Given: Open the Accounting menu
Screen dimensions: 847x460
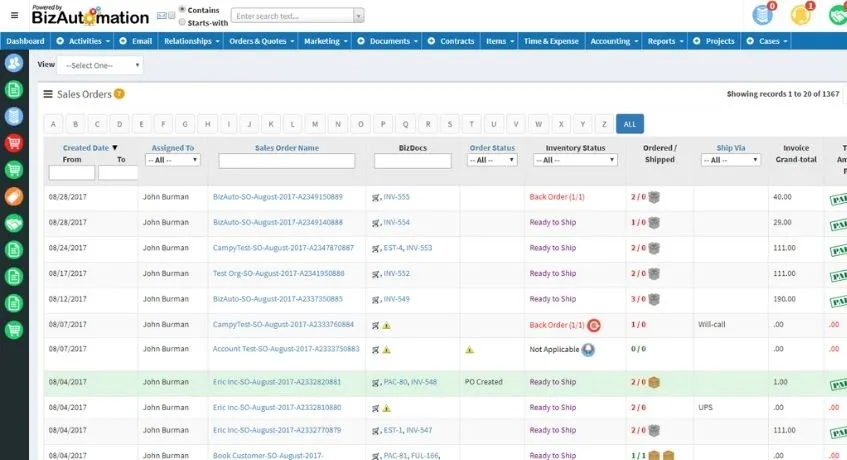Looking at the screenshot, I should 614,41.
